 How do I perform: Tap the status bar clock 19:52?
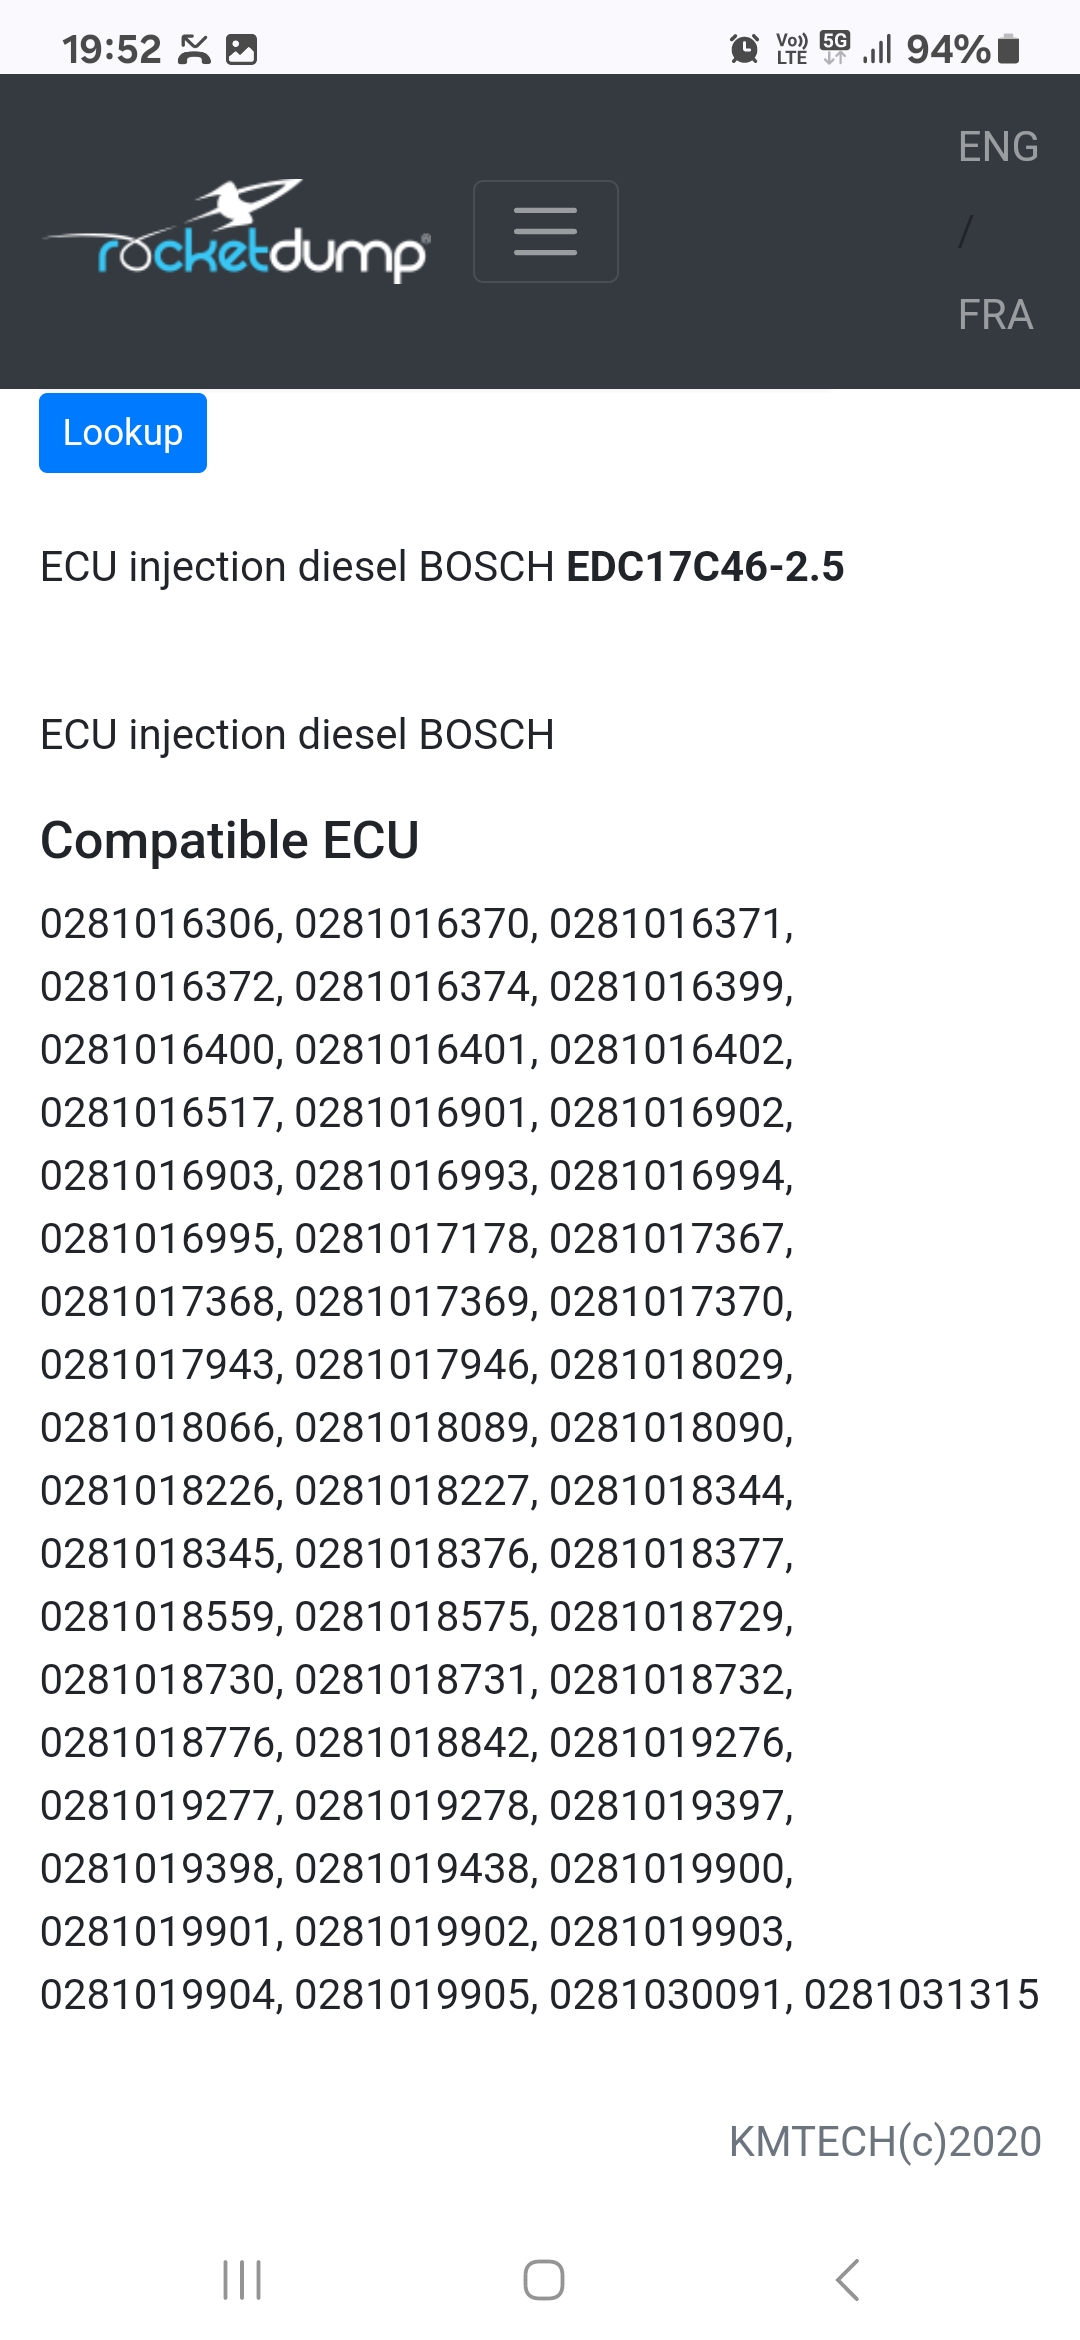tap(111, 49)
